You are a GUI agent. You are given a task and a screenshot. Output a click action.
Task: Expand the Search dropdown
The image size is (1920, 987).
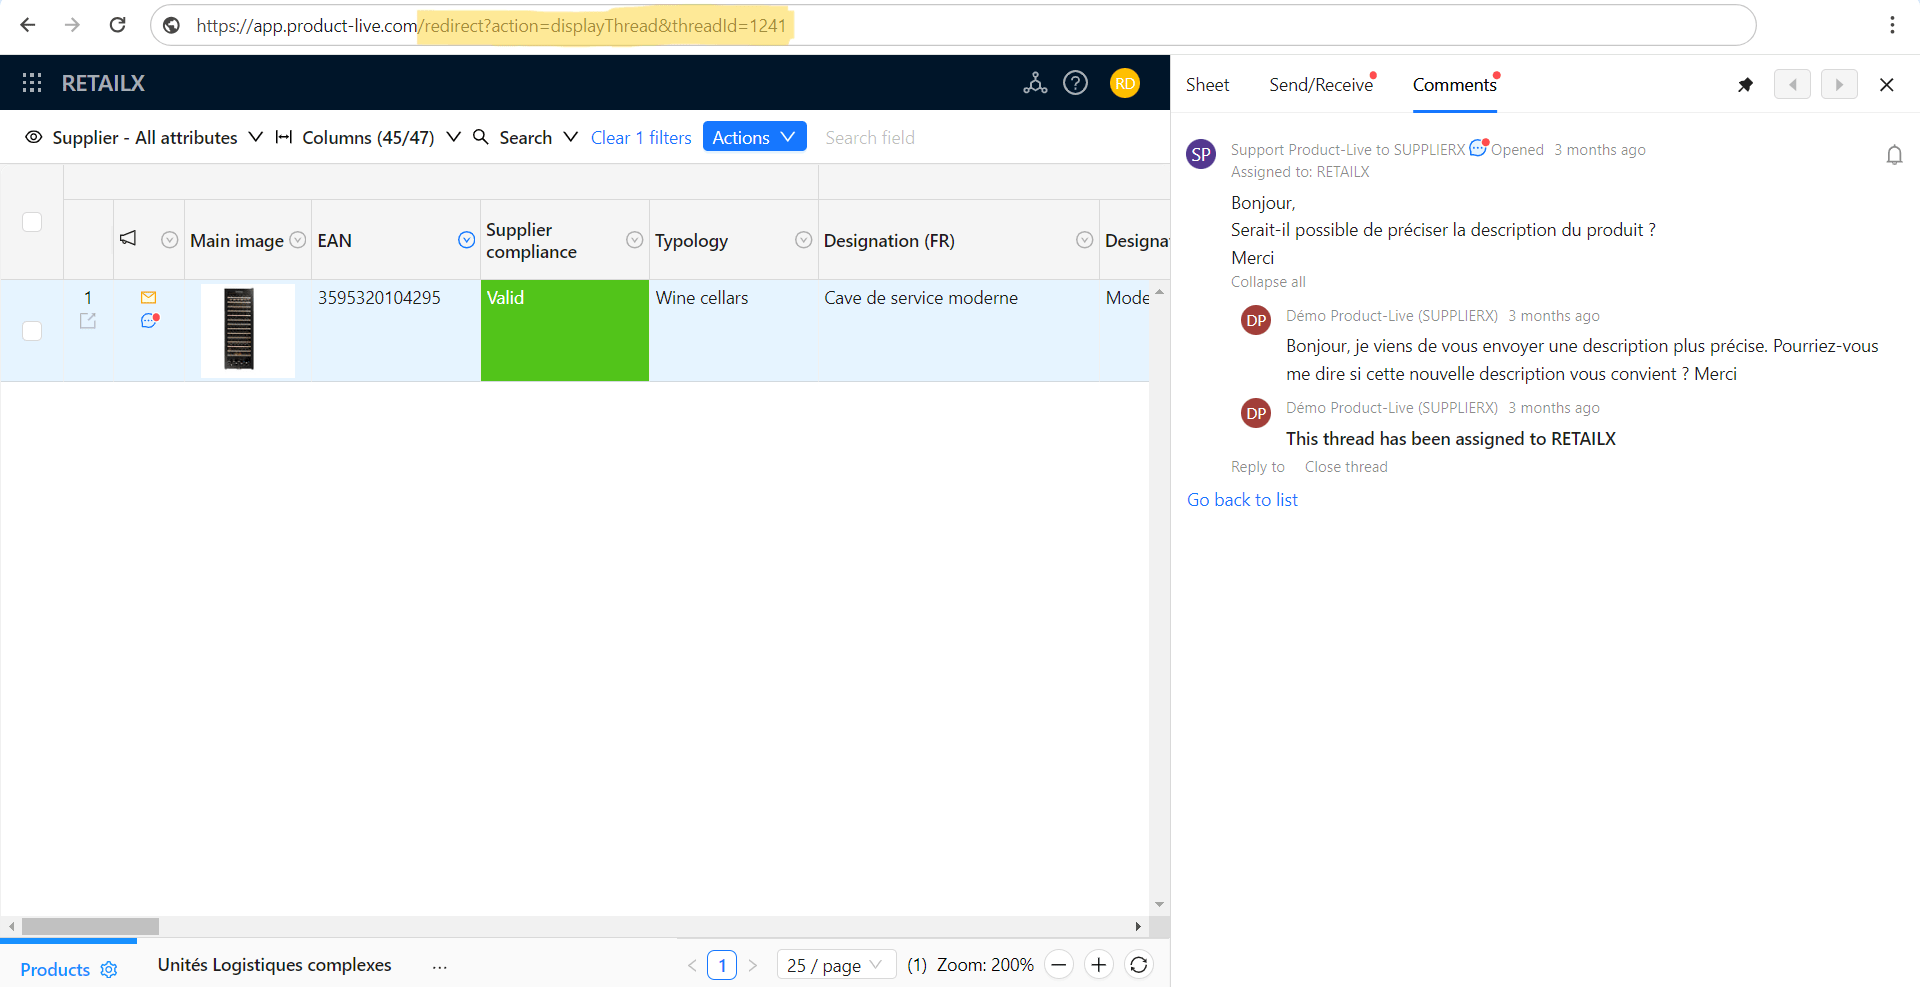tap(525, 138)
